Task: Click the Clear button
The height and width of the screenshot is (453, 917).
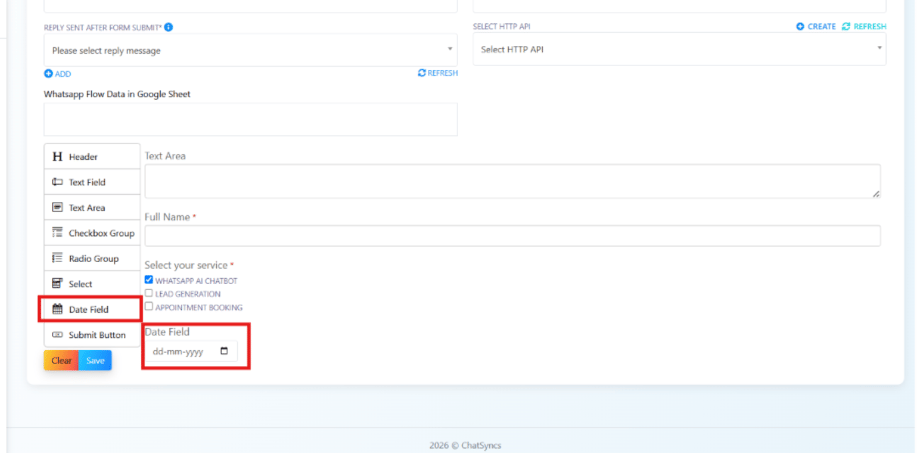Action: [x=61, y=361]
